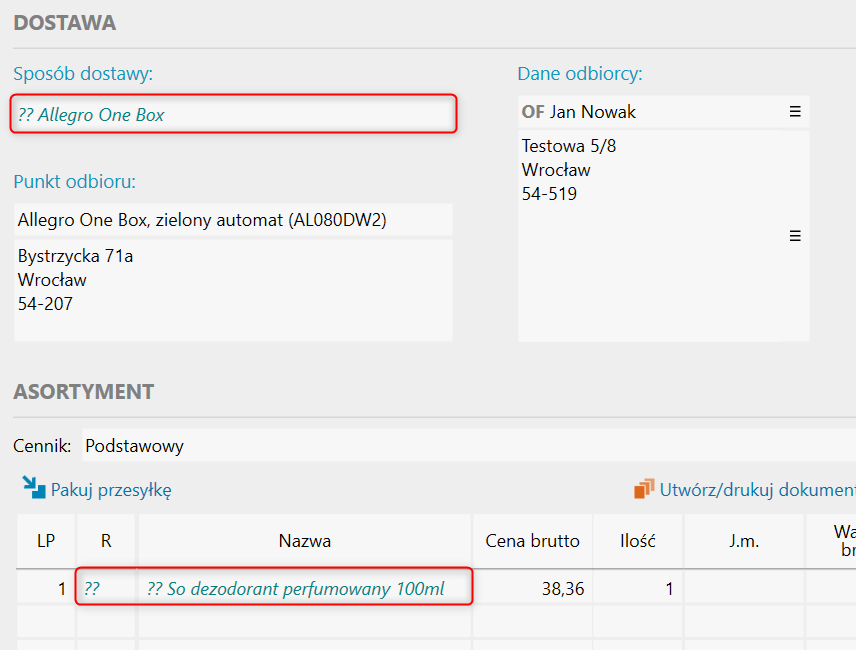Click the 38,36 gross price cell
This screenshot has width=856, height=650.
(532, 589)
